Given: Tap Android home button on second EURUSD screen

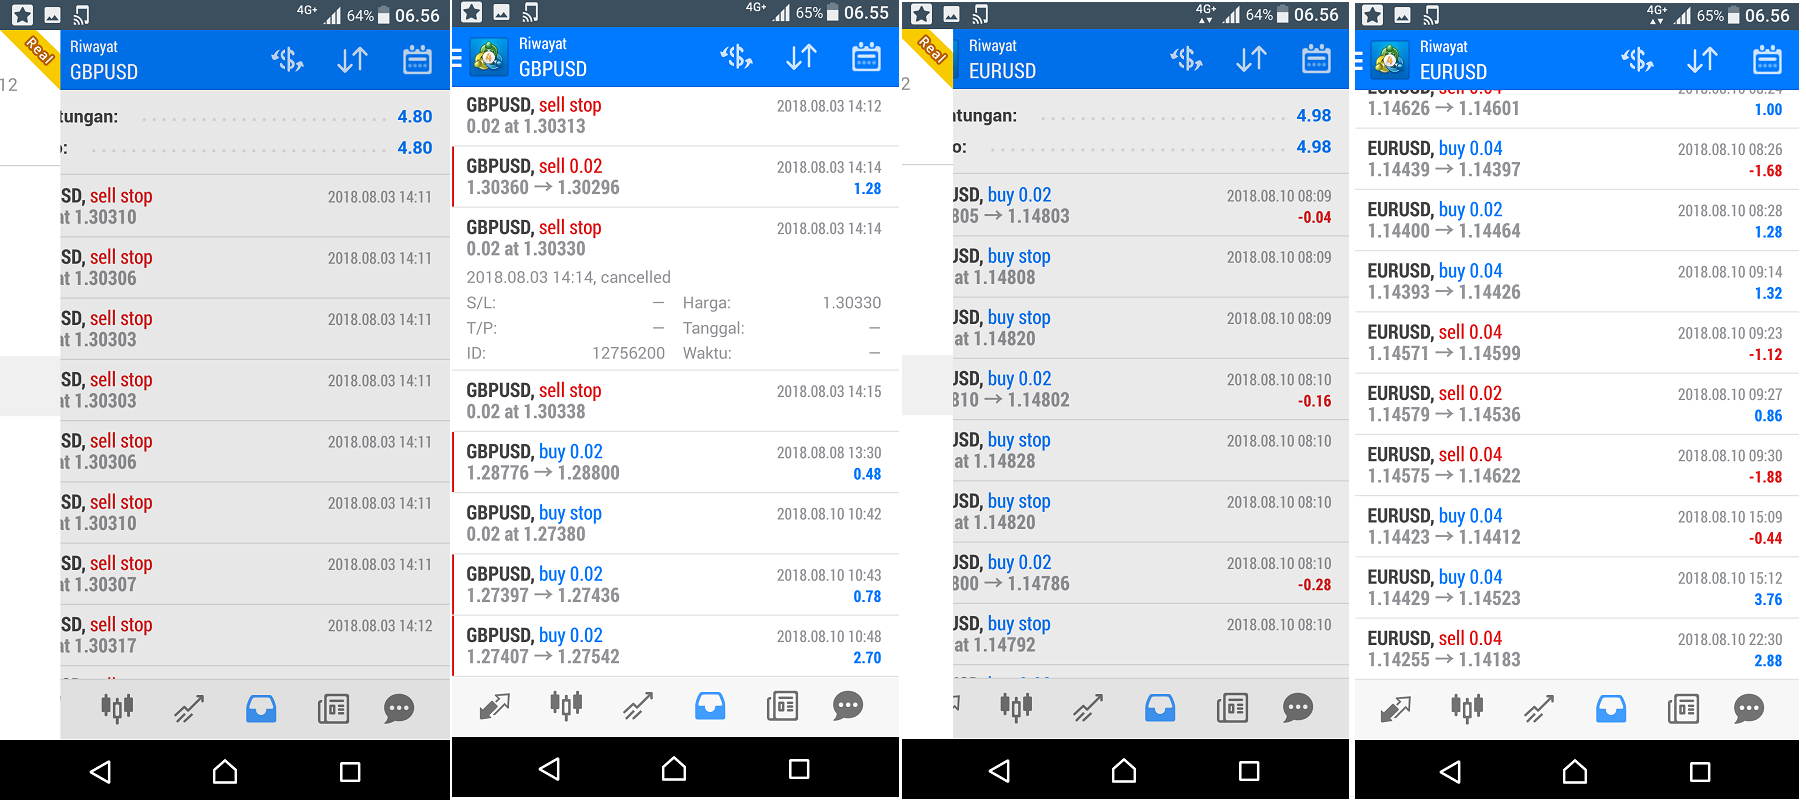Looking at the screenshot, I should pyautogui.click(x=1575, y=771).
